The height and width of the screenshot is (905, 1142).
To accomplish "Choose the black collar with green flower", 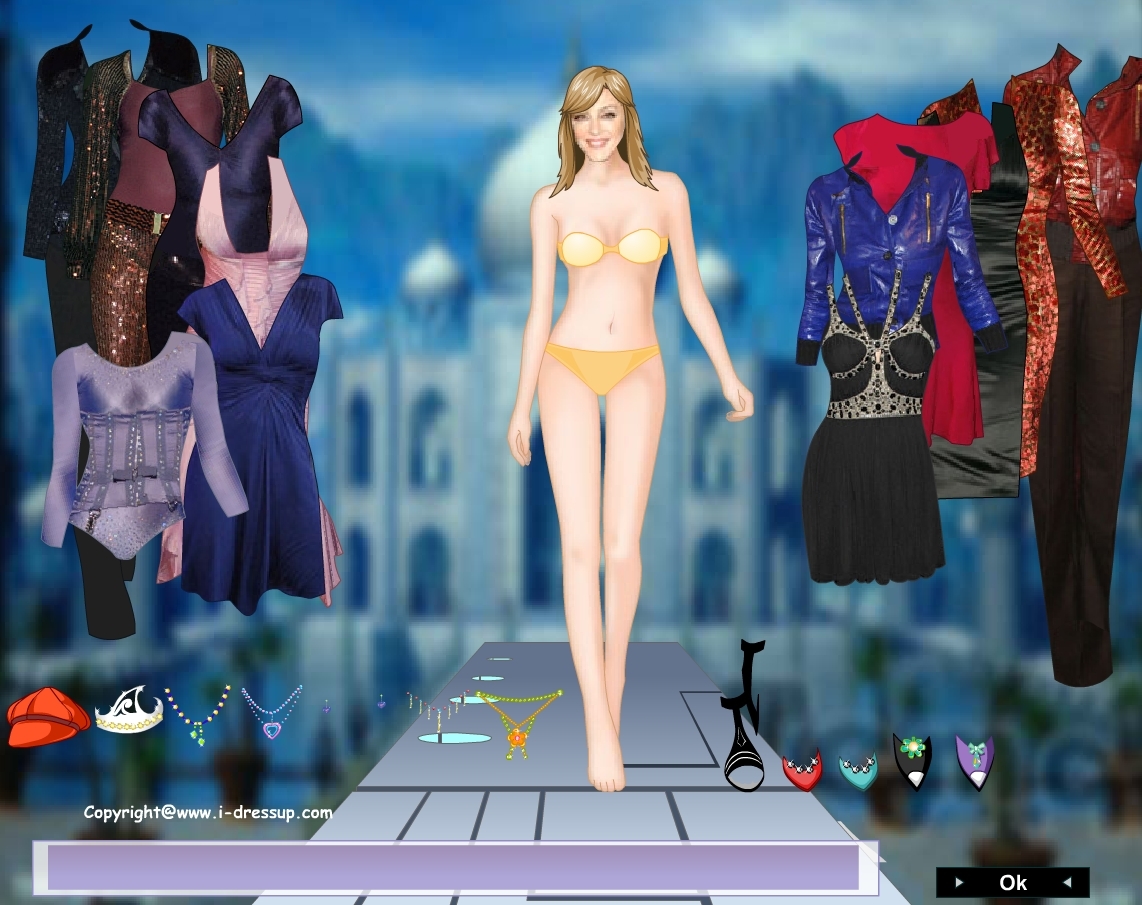I will coord(913,761).
